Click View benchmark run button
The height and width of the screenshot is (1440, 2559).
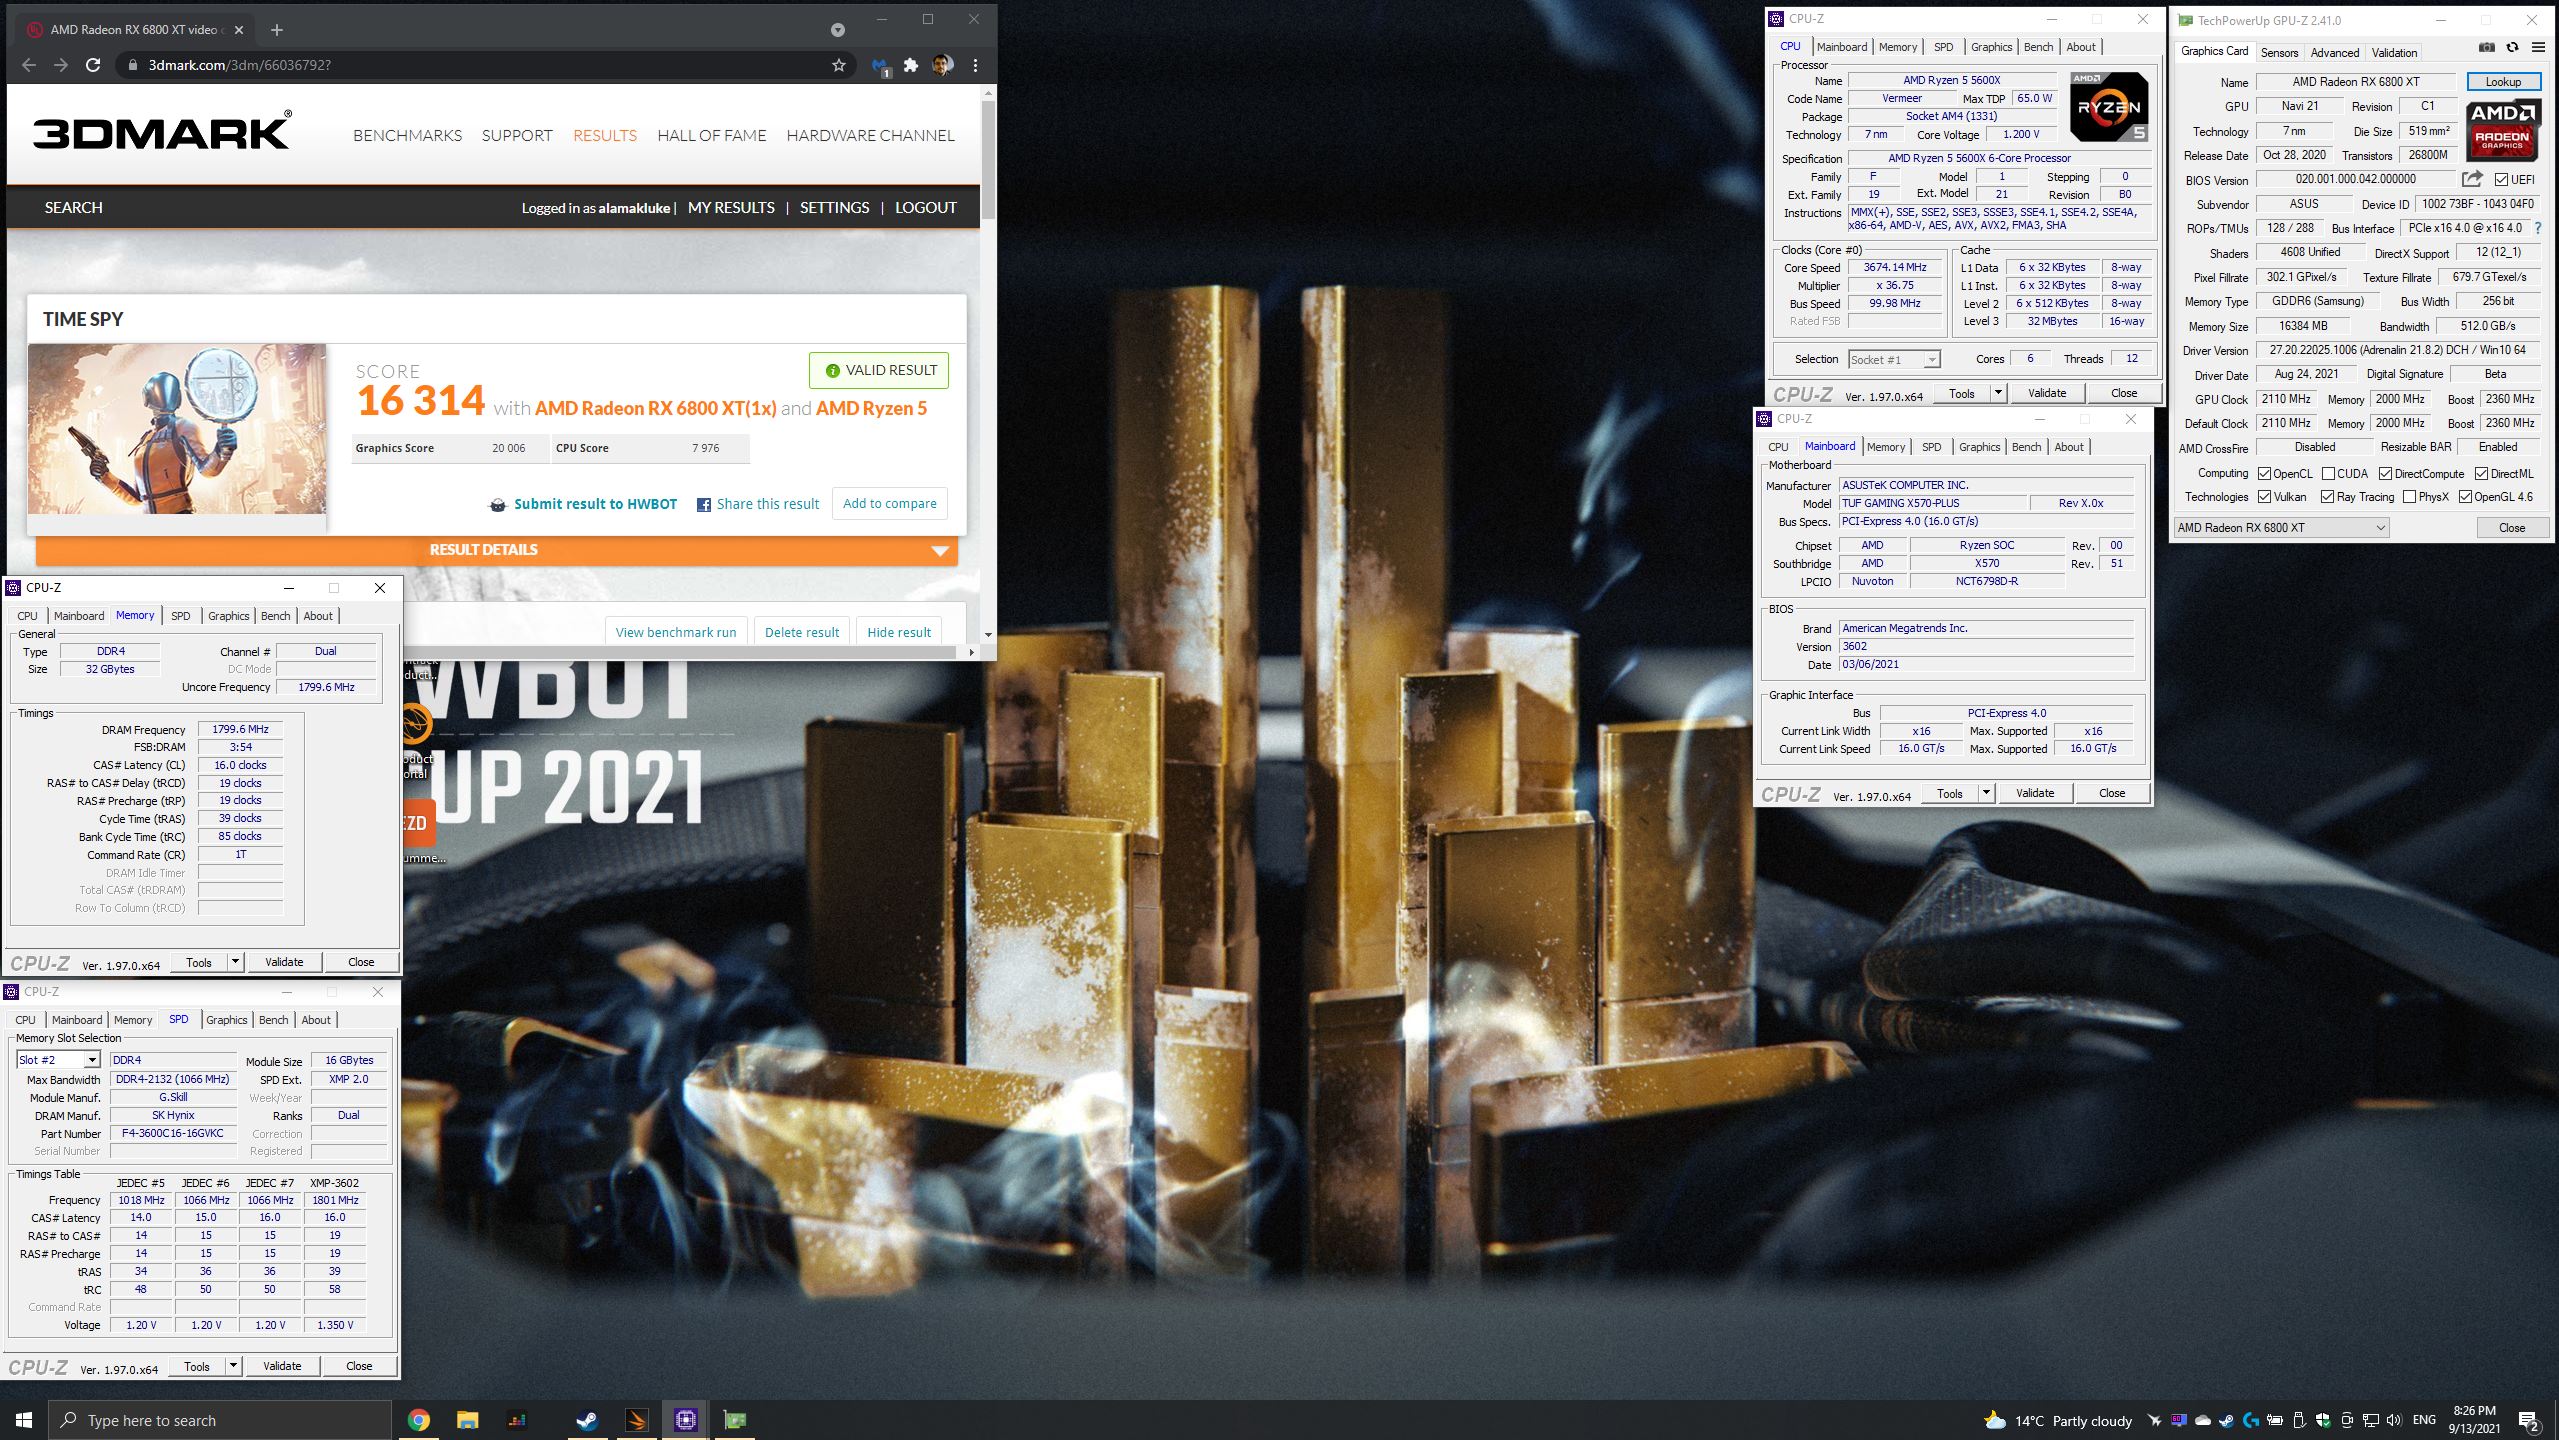[676, 632]
